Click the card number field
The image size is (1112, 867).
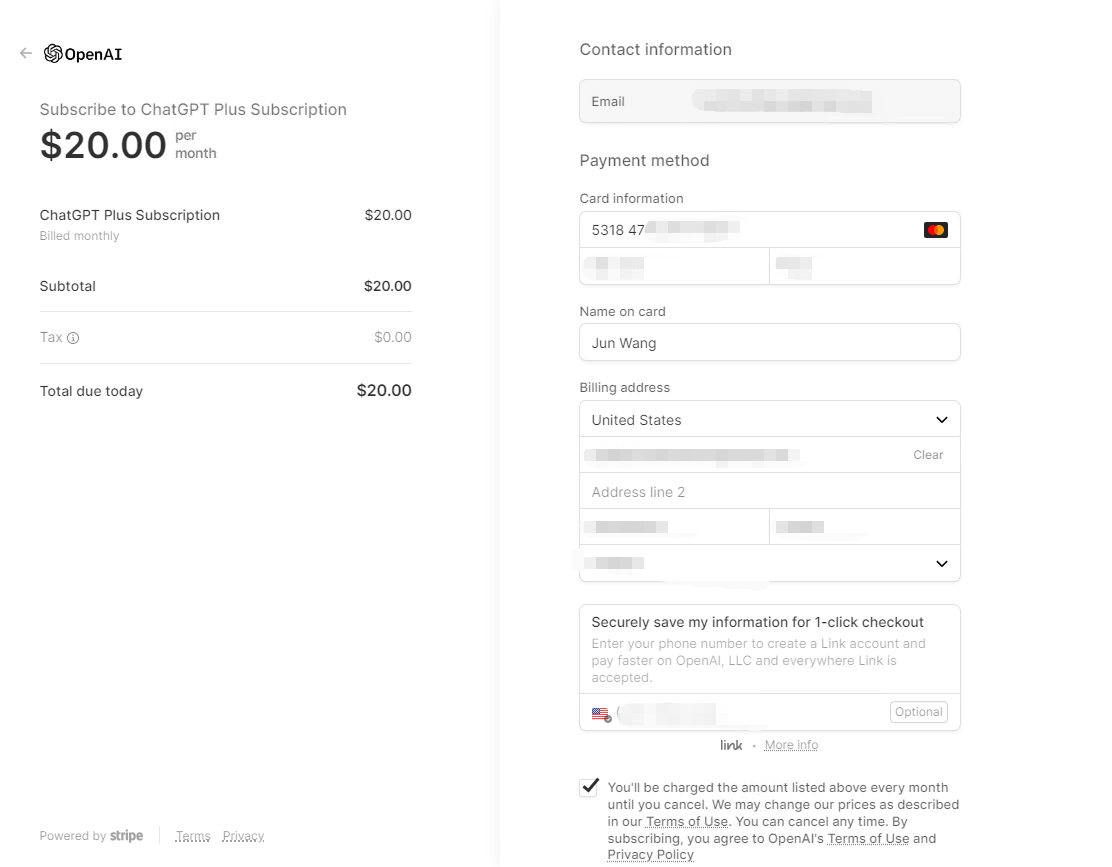750,230
